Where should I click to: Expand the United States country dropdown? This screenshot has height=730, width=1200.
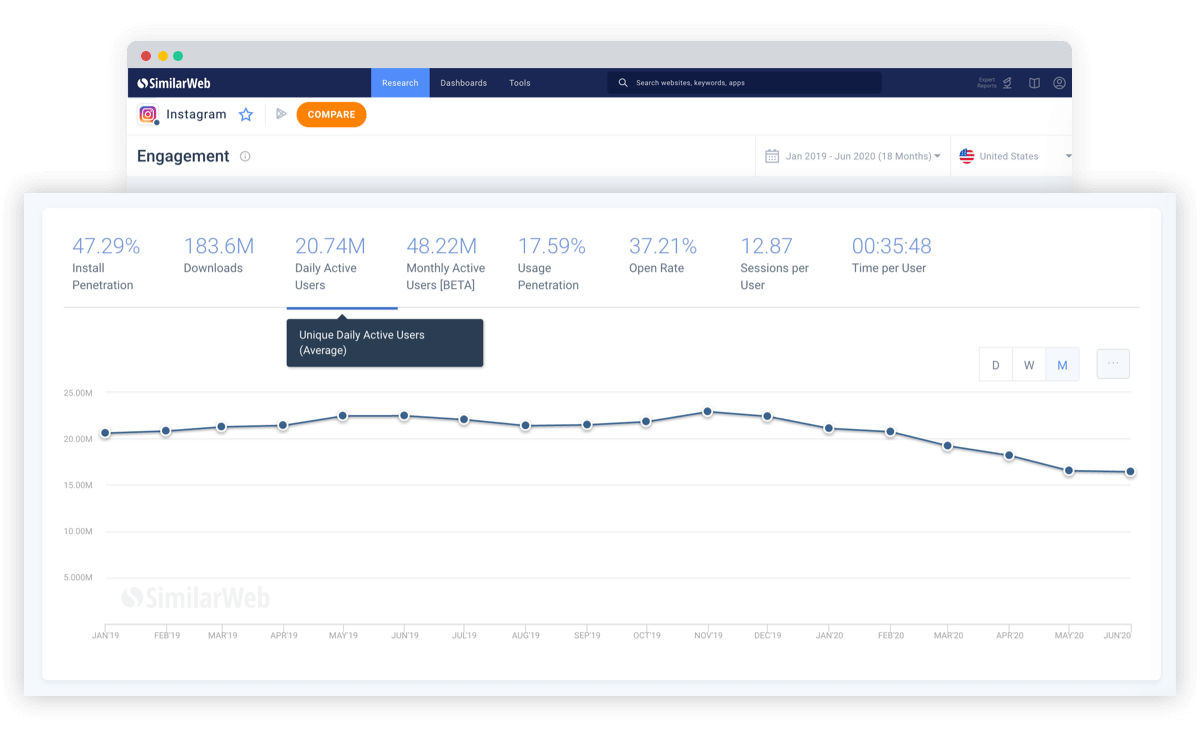coord(1013,156)
